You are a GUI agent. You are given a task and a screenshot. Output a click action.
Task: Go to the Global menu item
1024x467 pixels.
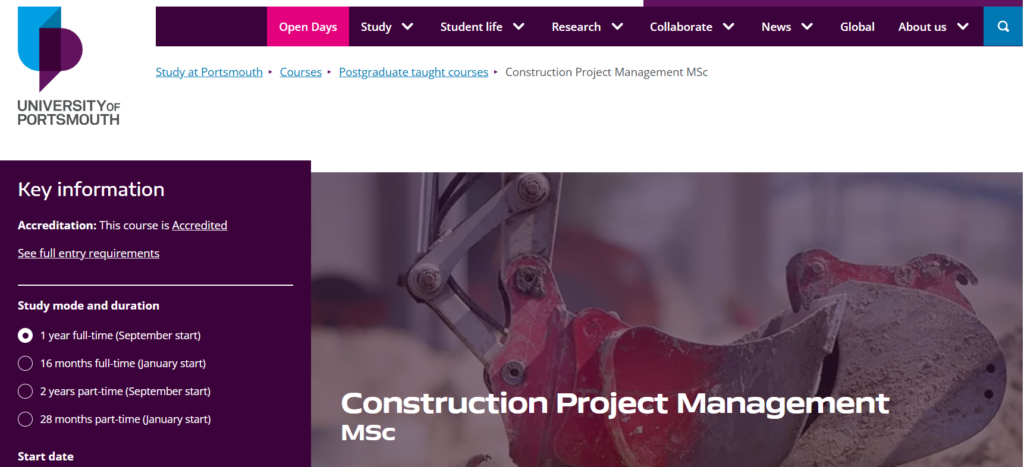(x=857, y=27)
